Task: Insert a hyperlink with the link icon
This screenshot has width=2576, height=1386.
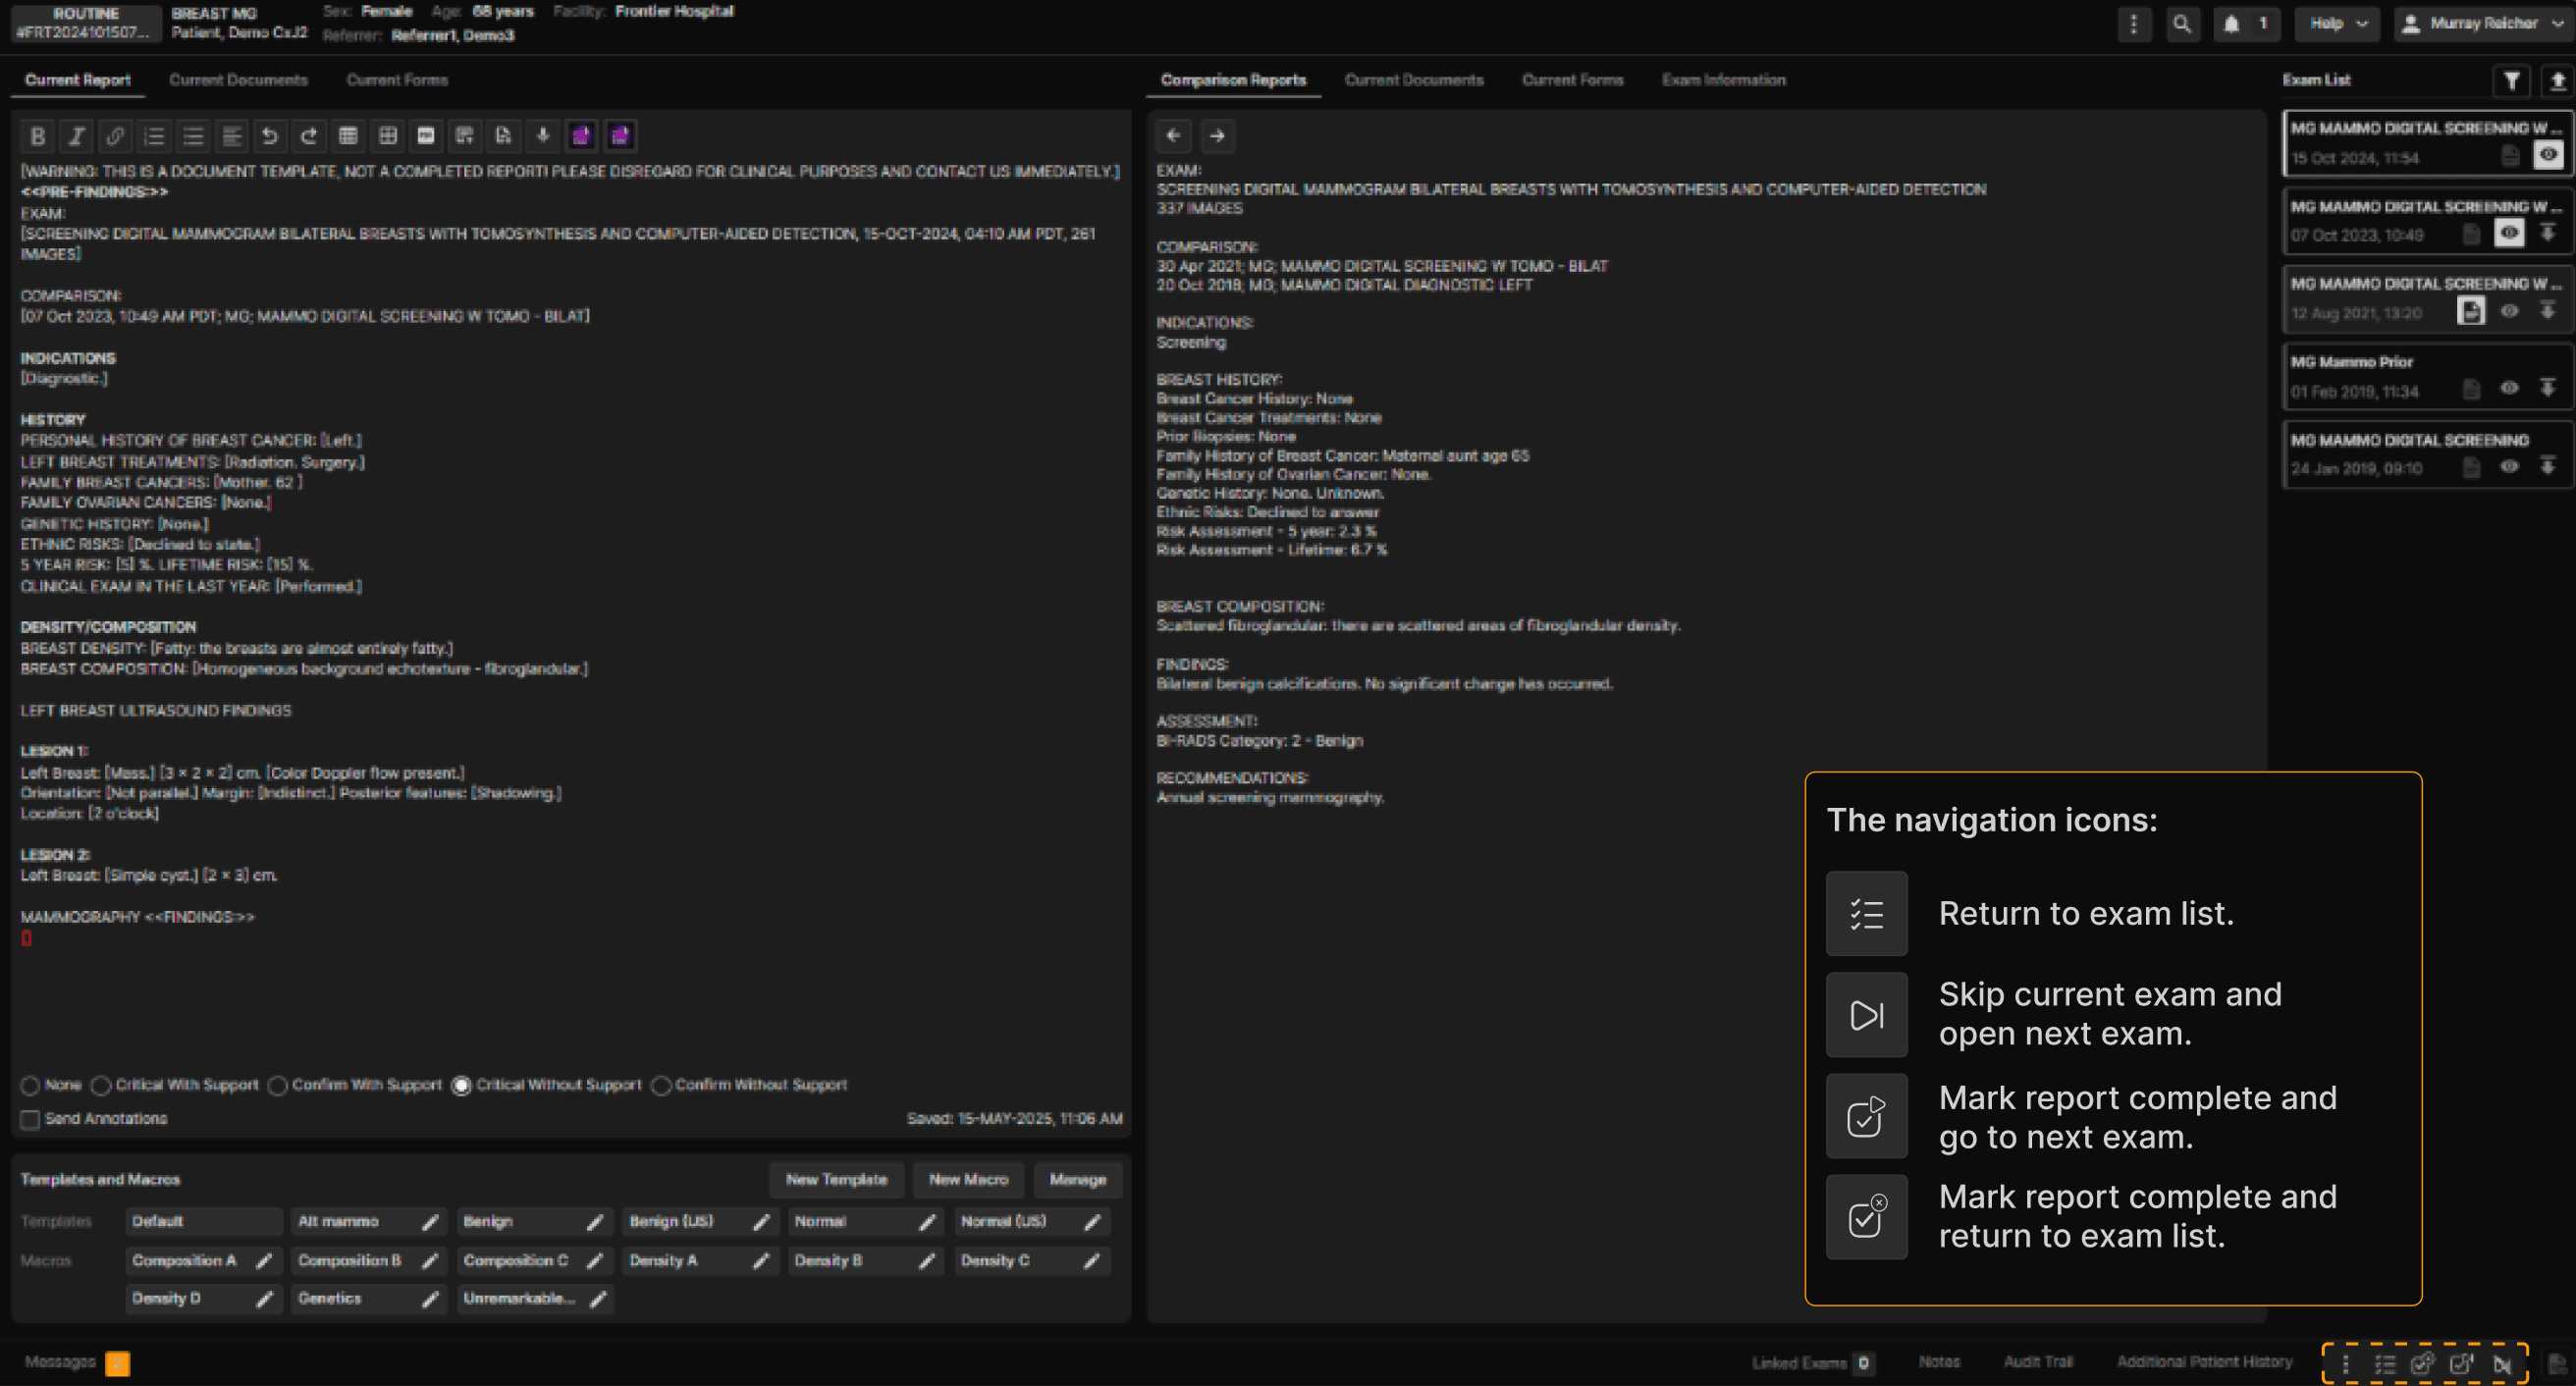Action: pos(115,136)
